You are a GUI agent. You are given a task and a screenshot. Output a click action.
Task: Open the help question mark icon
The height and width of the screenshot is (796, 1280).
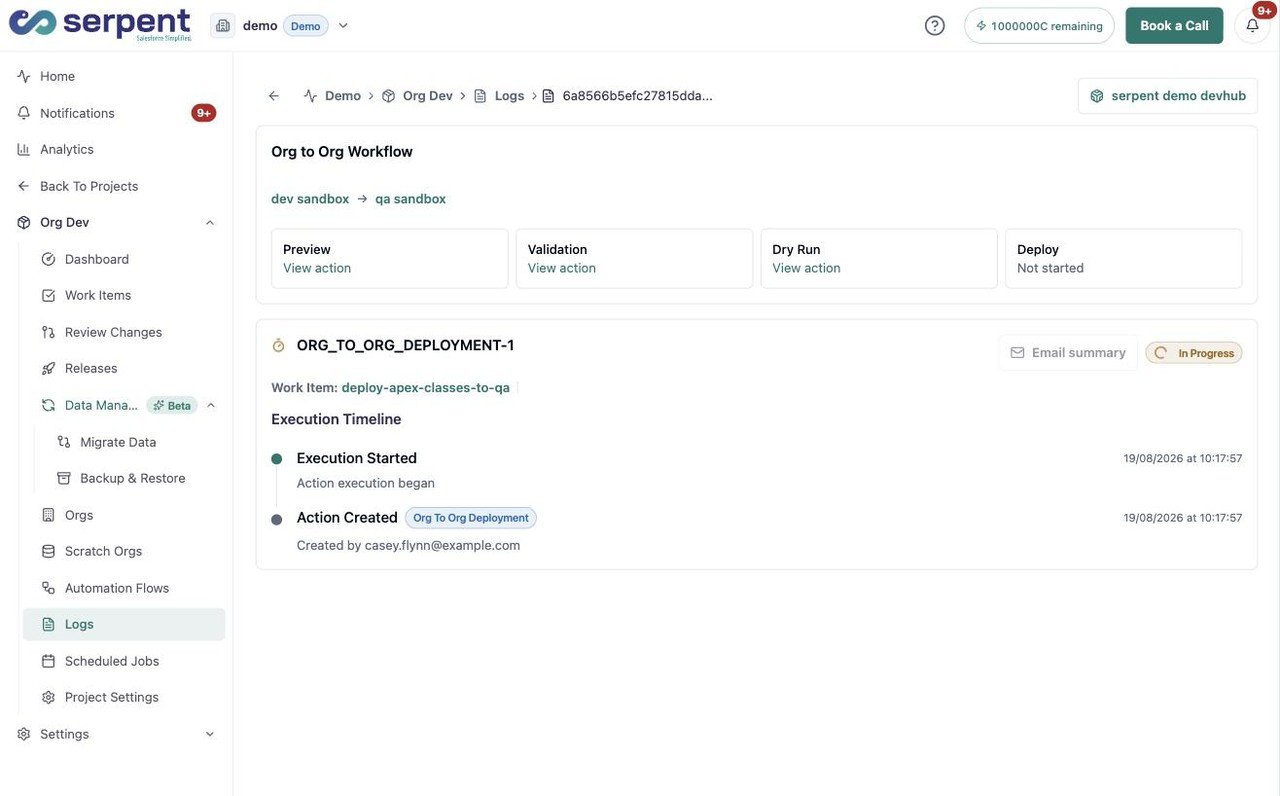point(935,26)
